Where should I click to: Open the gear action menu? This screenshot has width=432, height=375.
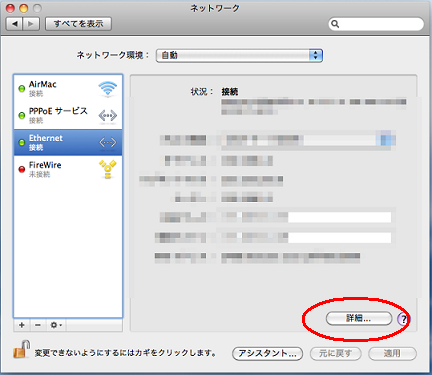pos(56,325)
